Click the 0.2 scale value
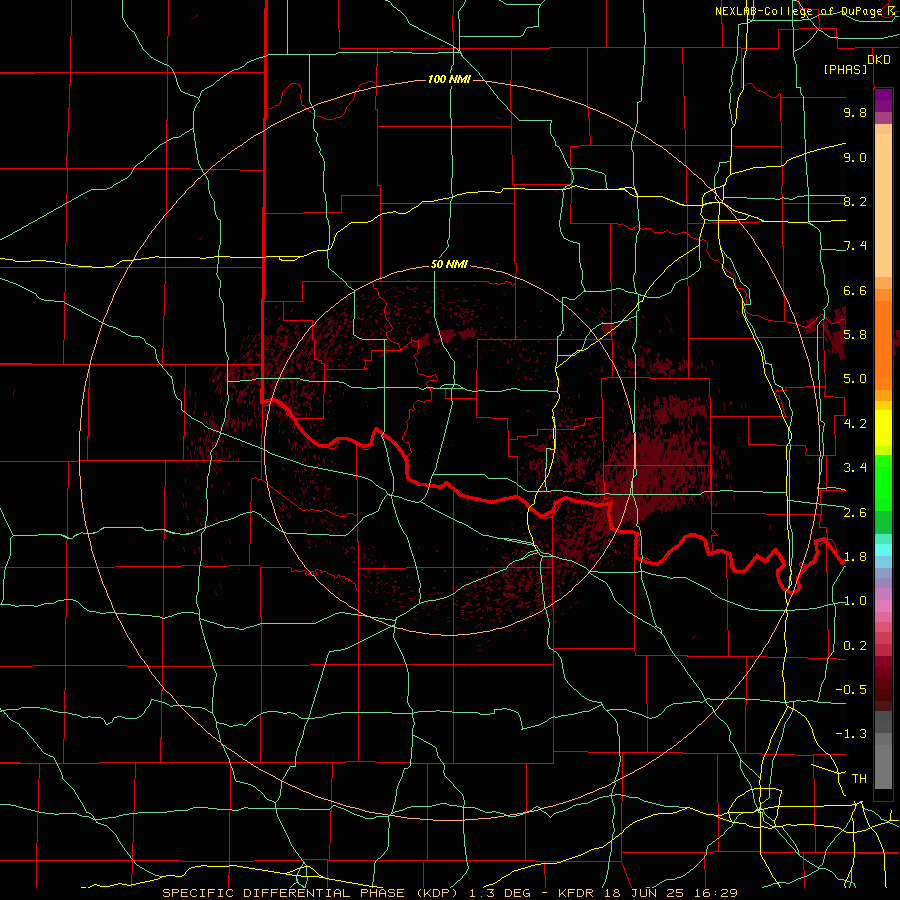This screenshot has width=900, height=900. coord(855,646)
